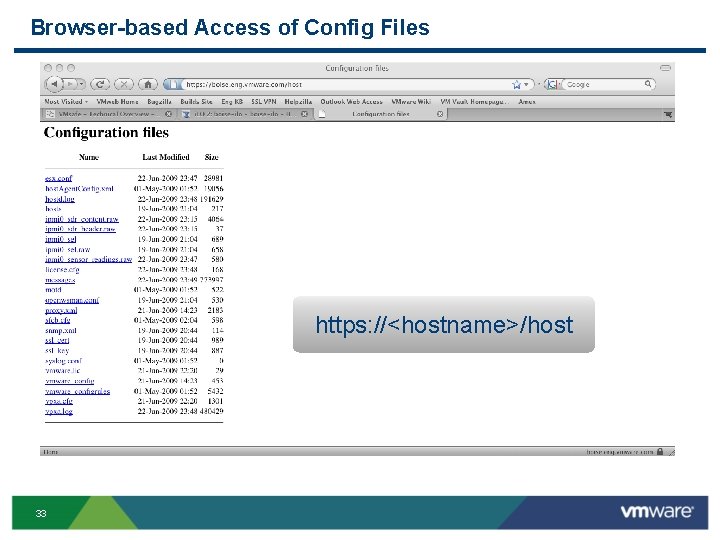Open the Bugzilla bookmark
This screenshot has height=540, width=720.
tap(159, 101)
